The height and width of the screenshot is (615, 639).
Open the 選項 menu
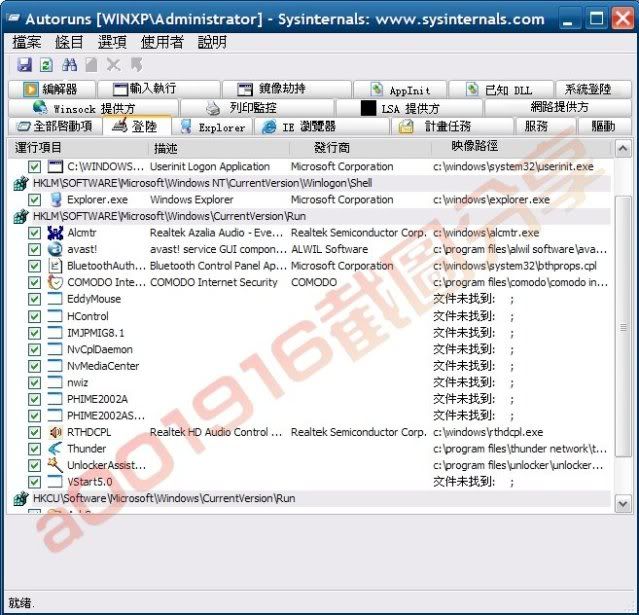tap(112, 42)
